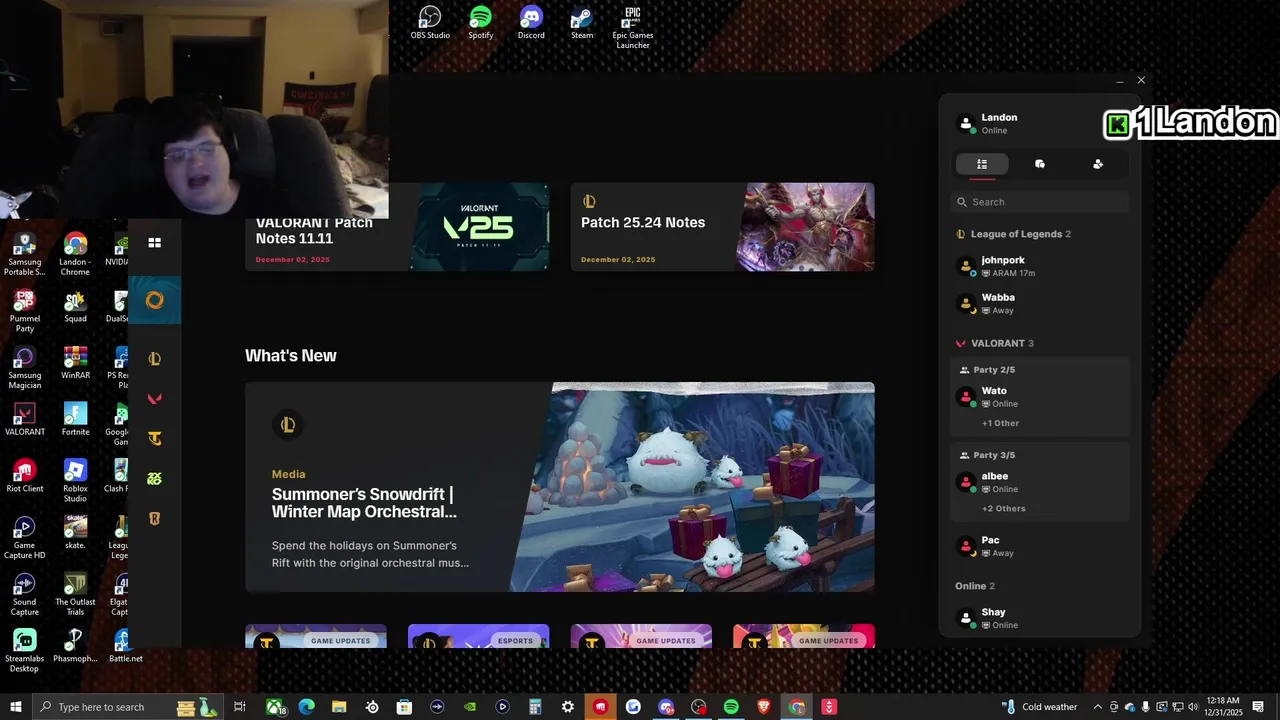Switch to the friends list tab
Screen dimensions: 1280x720
click(982, 164)
